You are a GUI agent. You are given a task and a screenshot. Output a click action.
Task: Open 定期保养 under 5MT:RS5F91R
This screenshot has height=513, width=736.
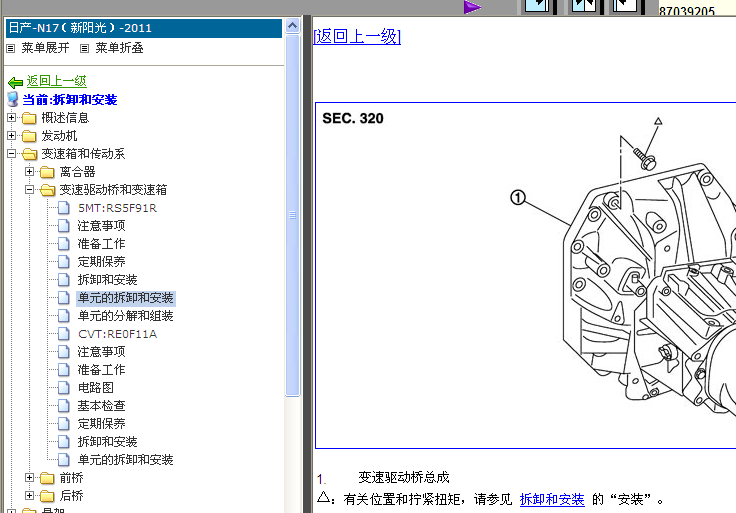coord(101,262)
